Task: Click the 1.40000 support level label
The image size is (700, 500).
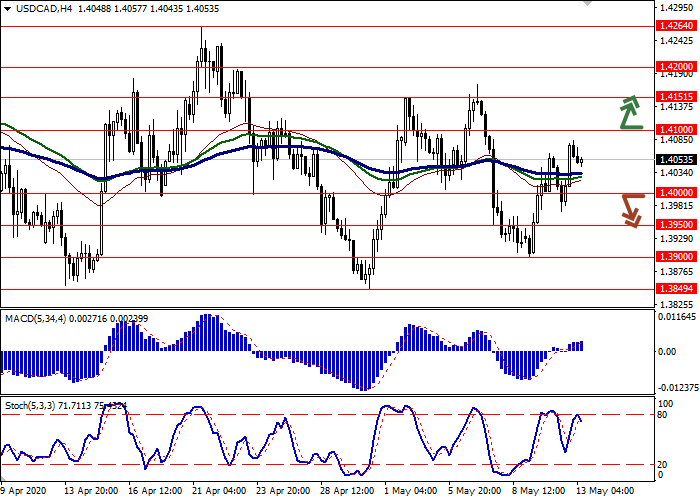Action: [676, 193]
